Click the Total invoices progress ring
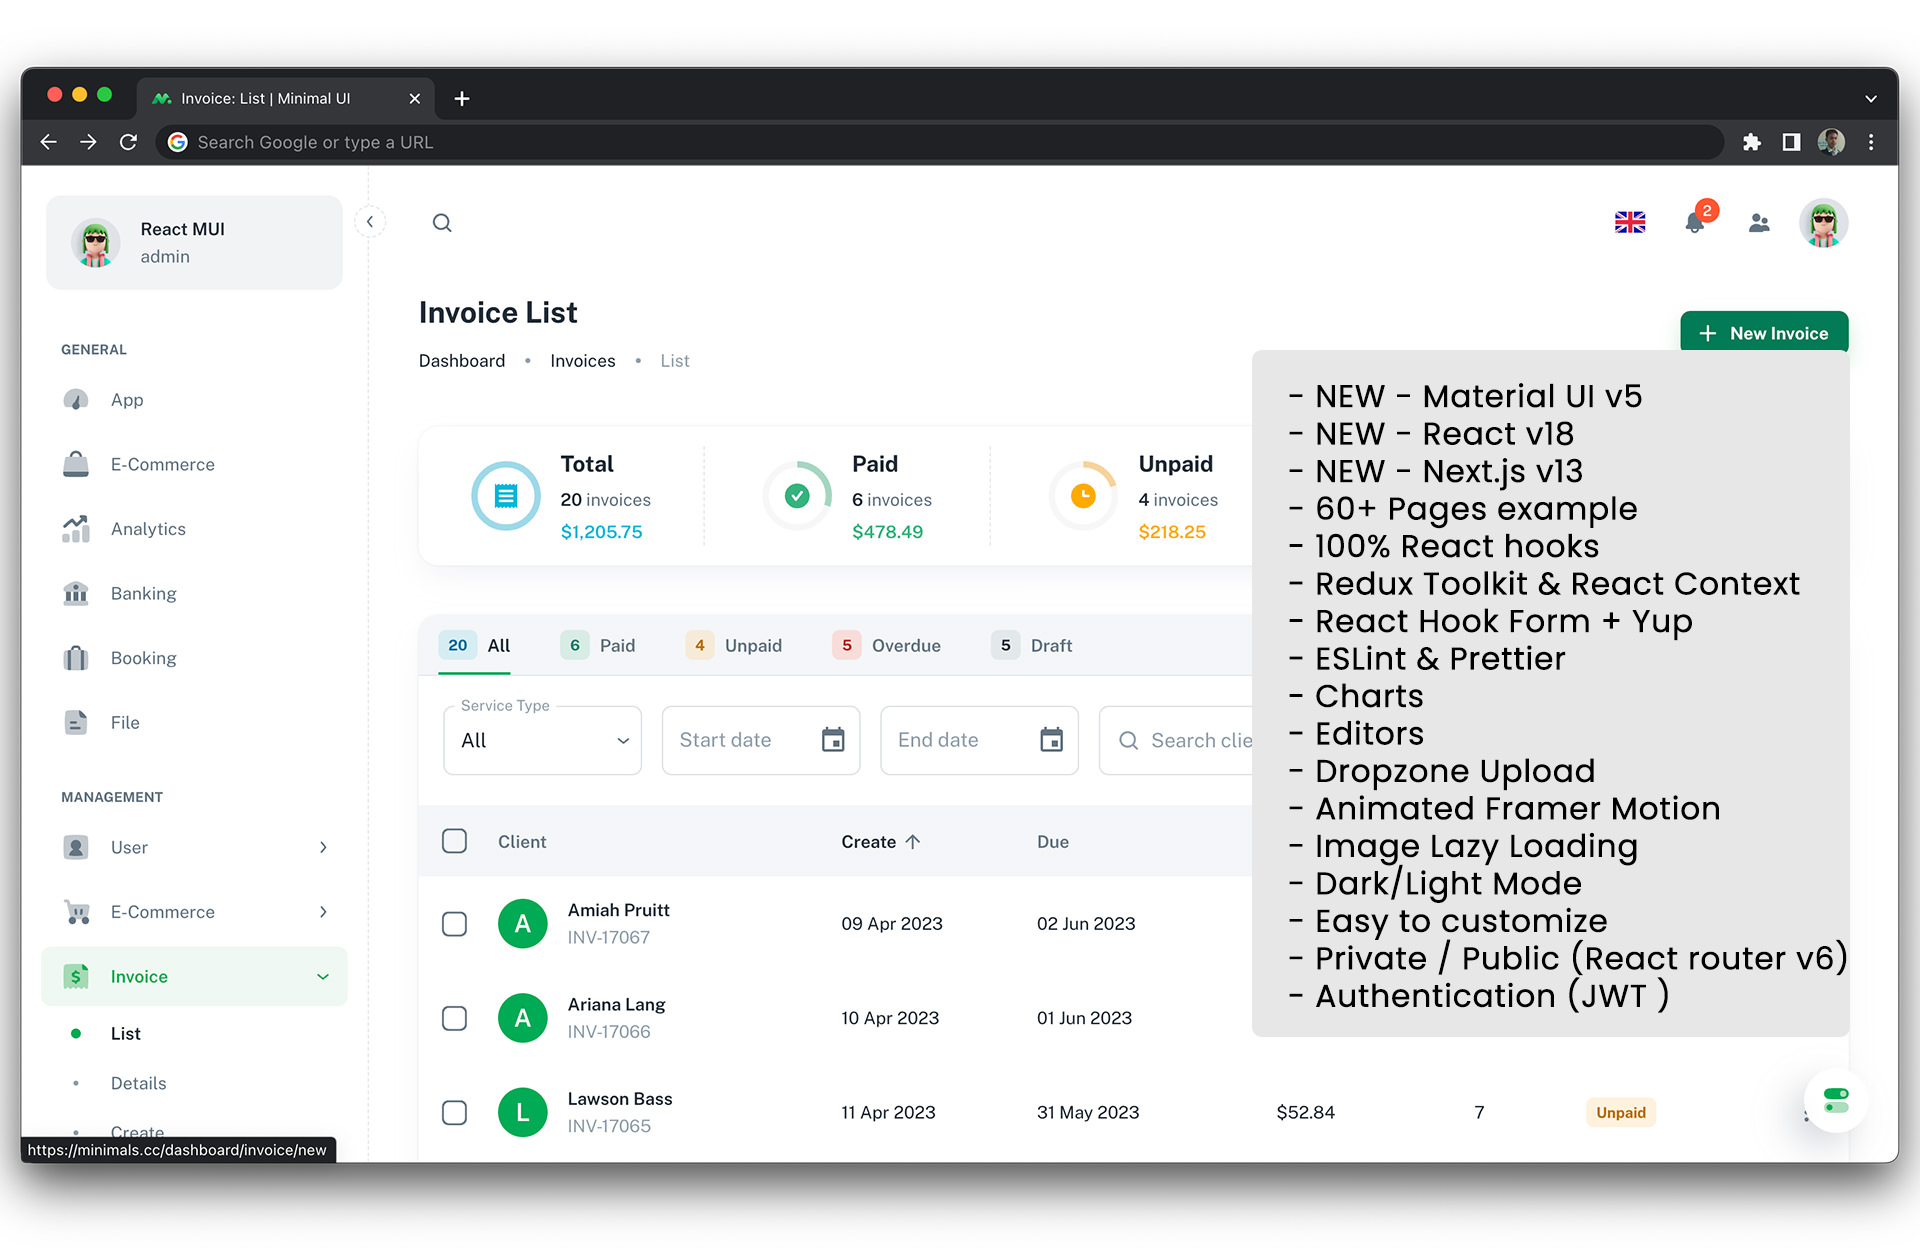 506,496
